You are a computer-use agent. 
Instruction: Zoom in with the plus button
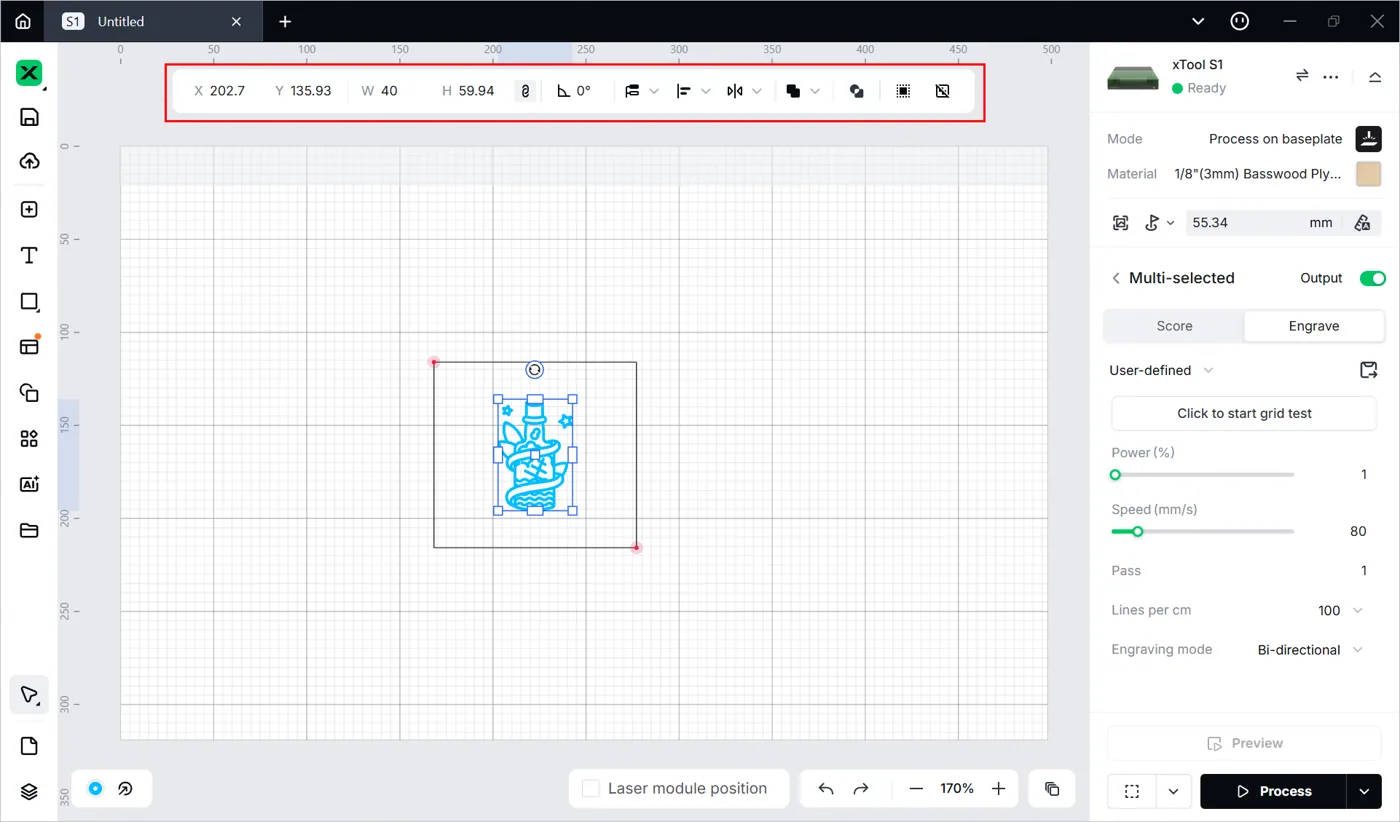click(x=998, y=789)
